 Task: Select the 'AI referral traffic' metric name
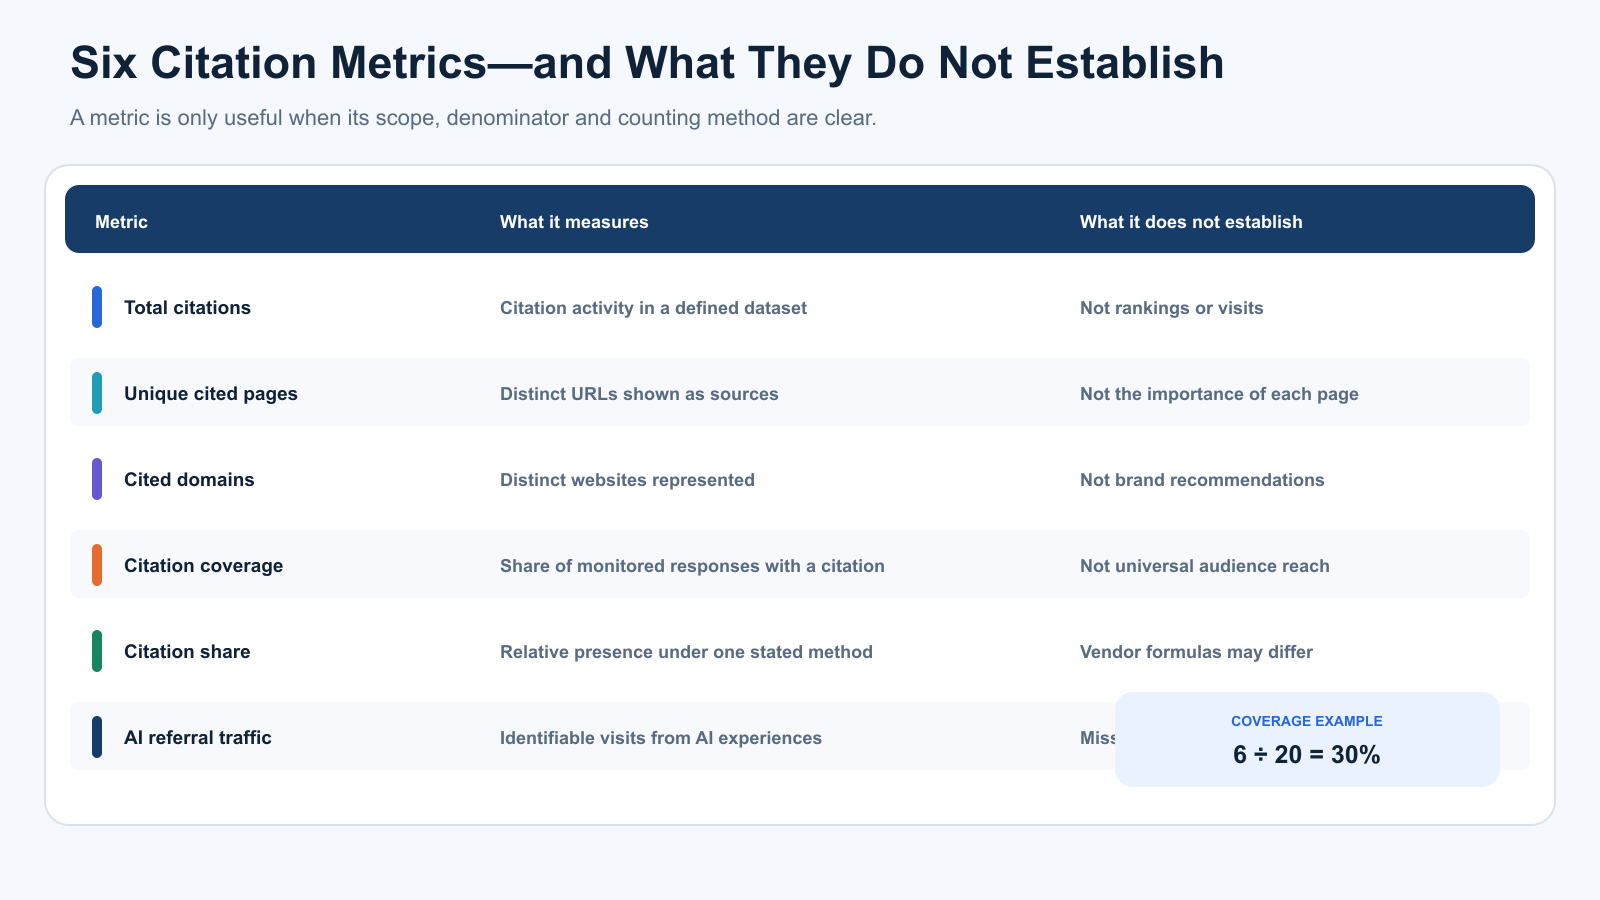(x=198, y=738)
